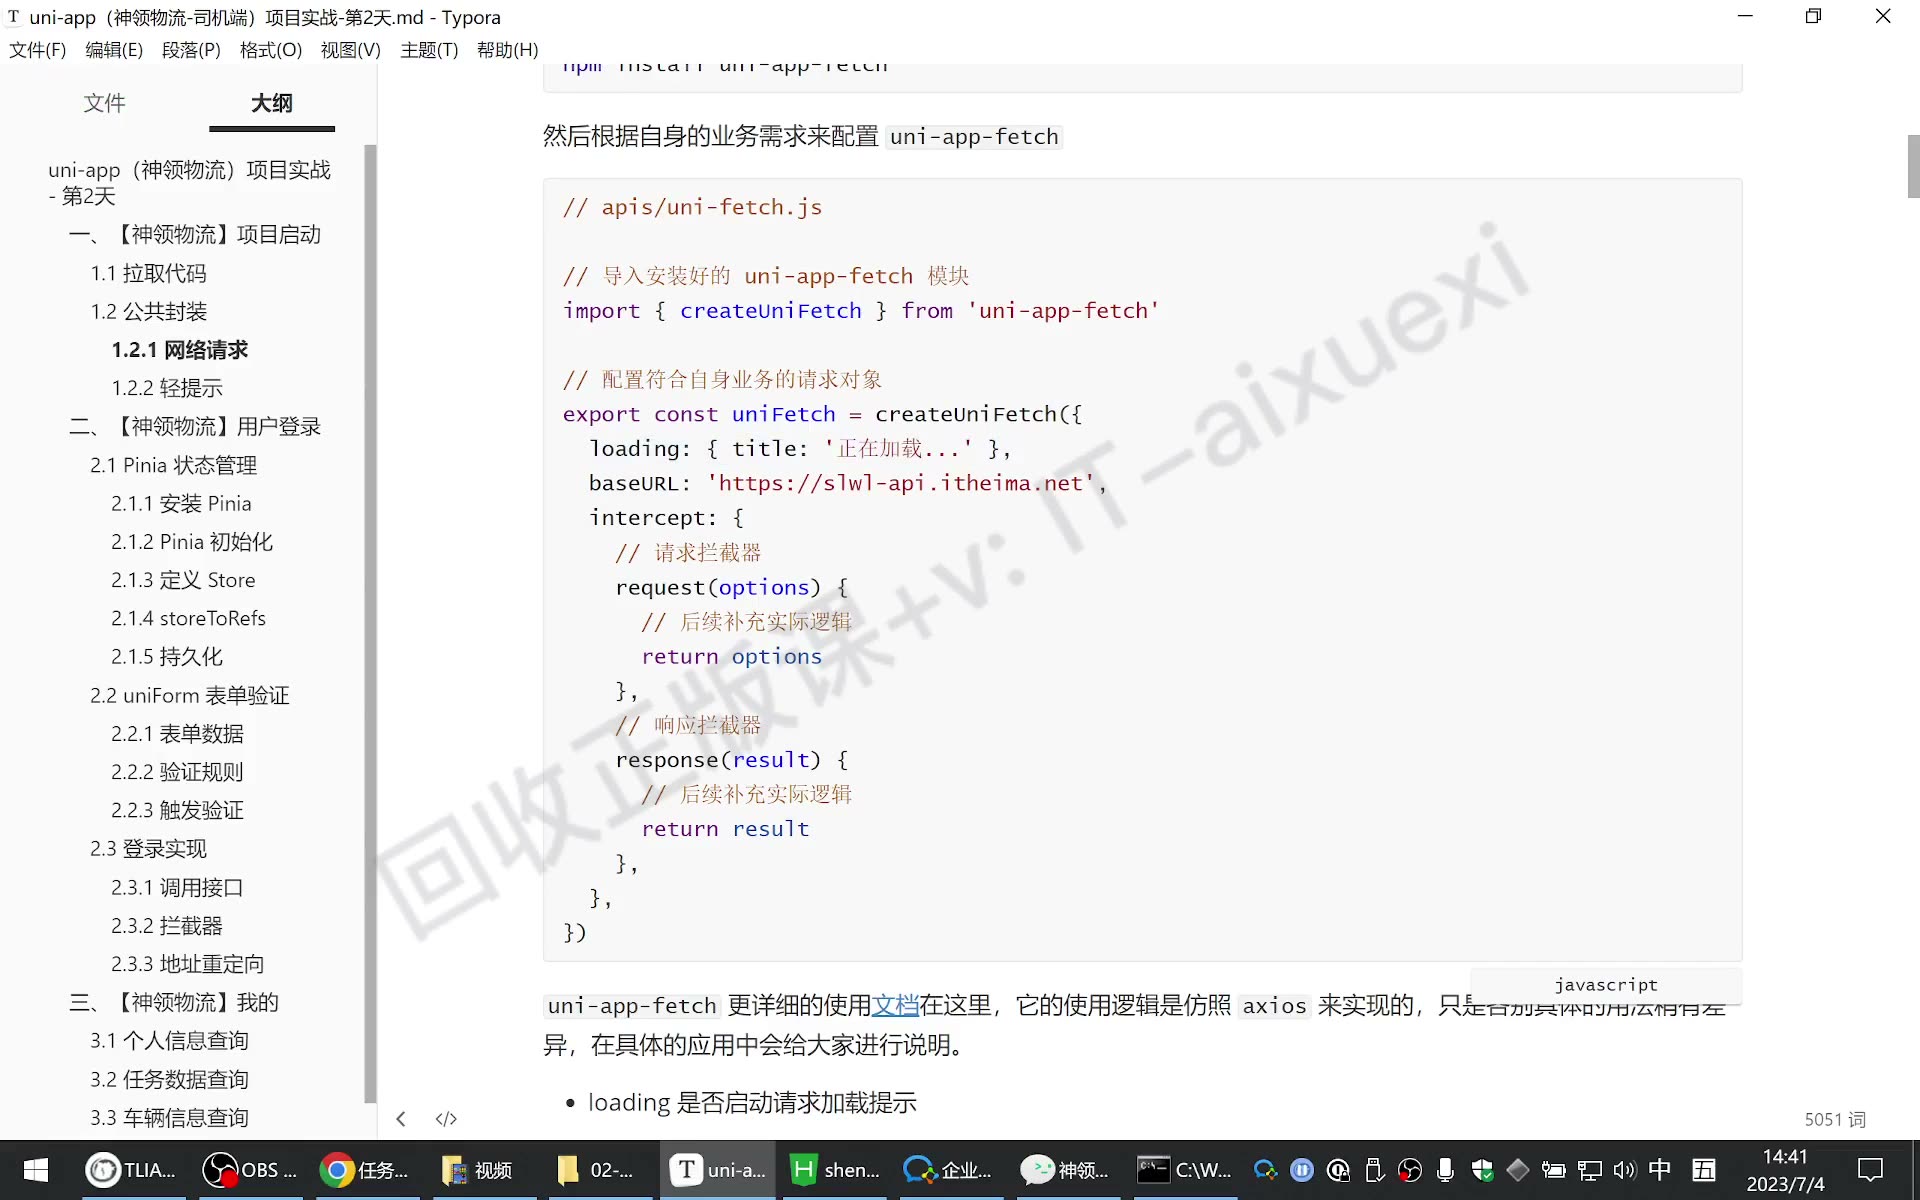The height and width of the screenshot is (1200, 1920).
Task: Open the 主题(T) menu
Action: click(x=429, y=50)
